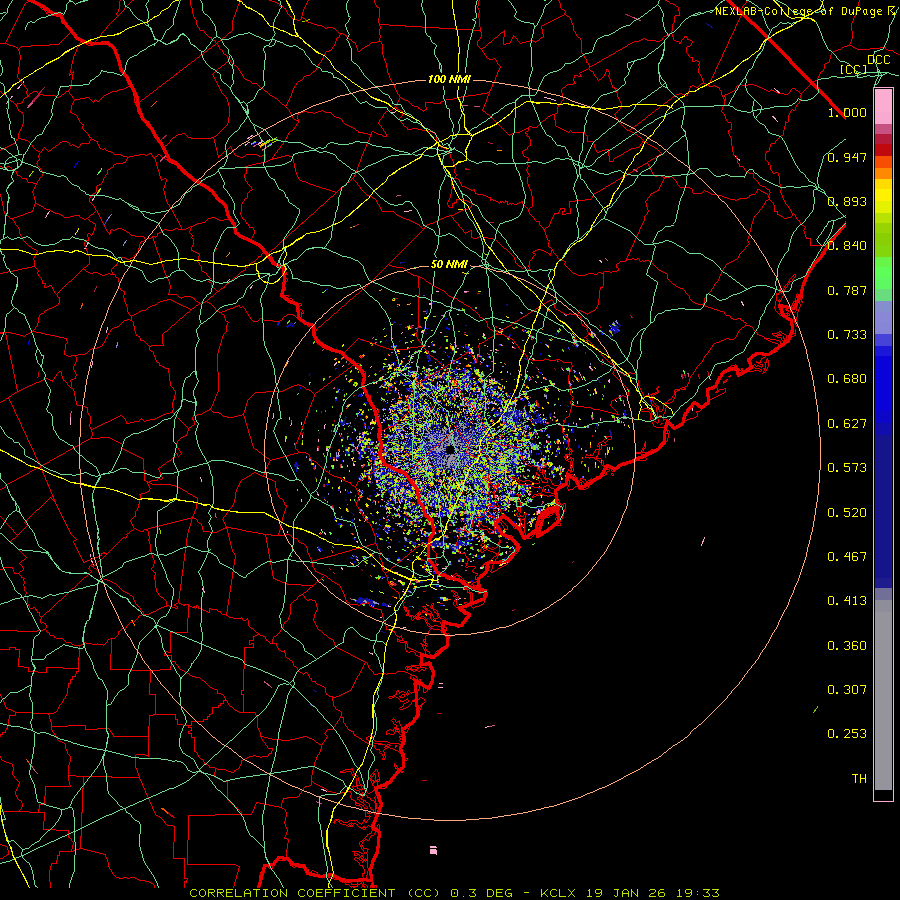Click the 1.000 scale value

pos(847,112)
